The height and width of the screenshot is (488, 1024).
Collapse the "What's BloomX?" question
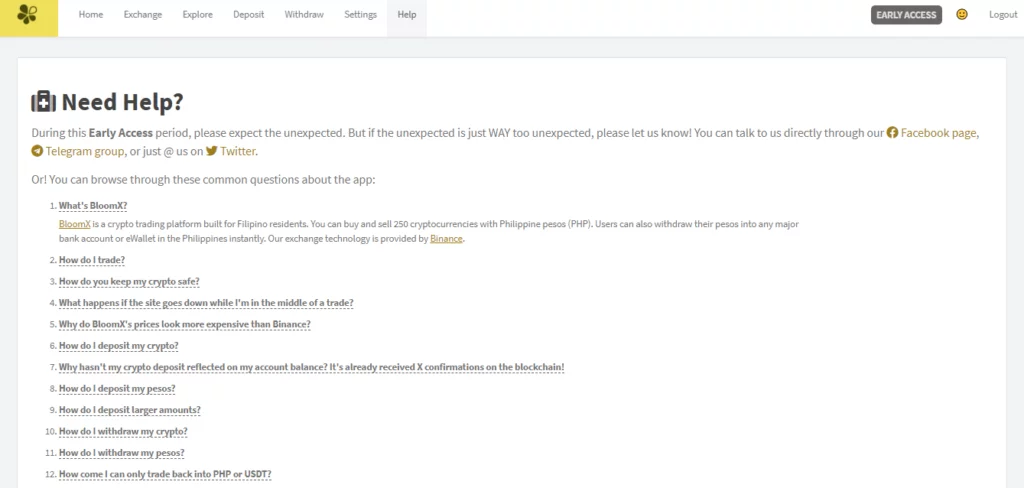[93, 206]
